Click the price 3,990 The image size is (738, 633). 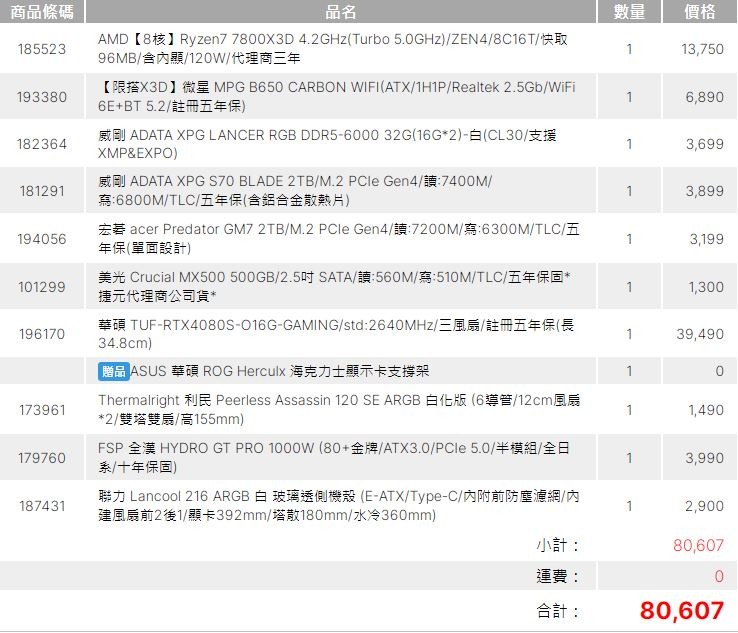pos(705,458)
